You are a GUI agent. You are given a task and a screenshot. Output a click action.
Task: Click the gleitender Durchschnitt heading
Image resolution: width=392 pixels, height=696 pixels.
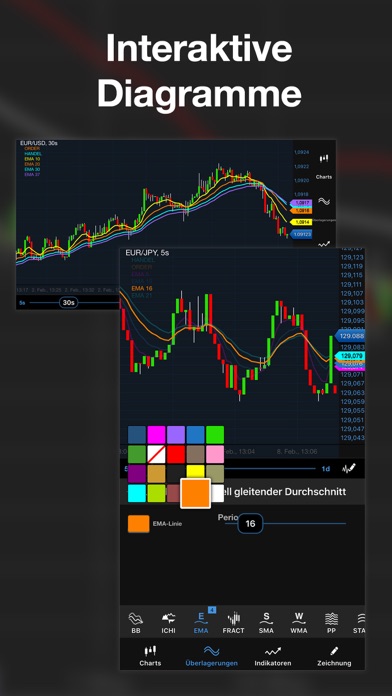[289, 492]
